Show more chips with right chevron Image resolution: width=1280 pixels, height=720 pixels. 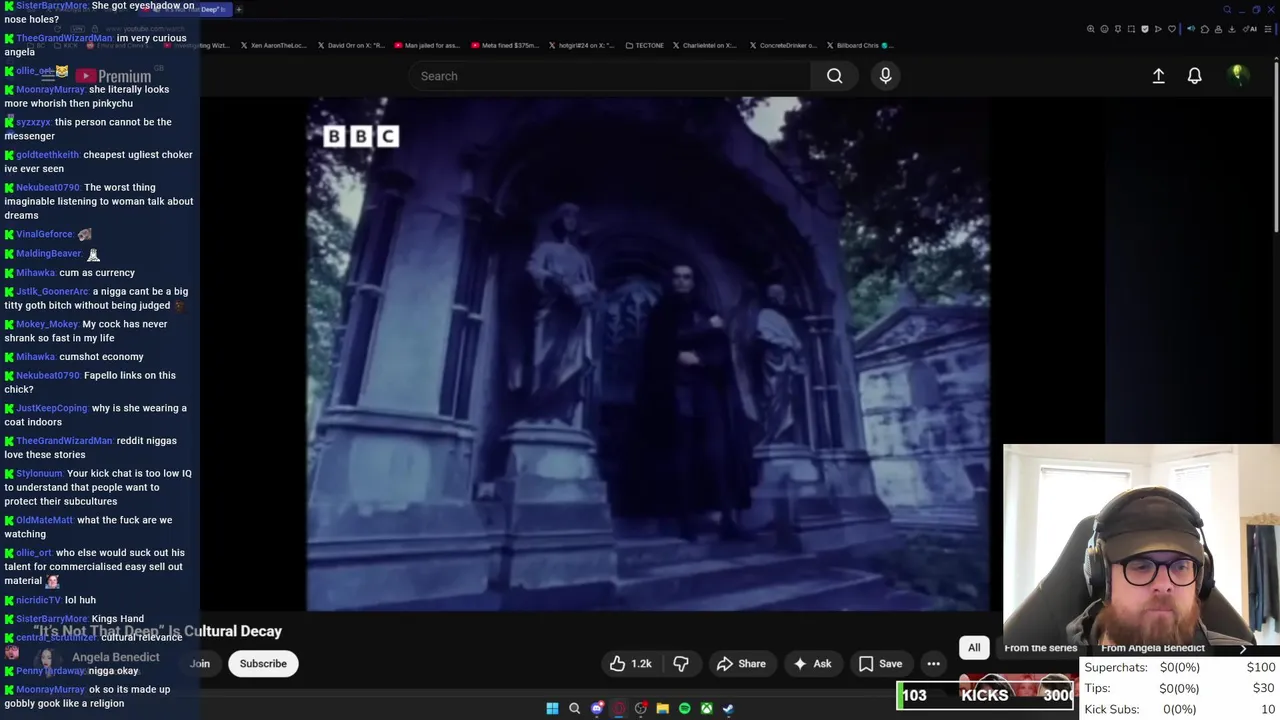click(1243, 648)
